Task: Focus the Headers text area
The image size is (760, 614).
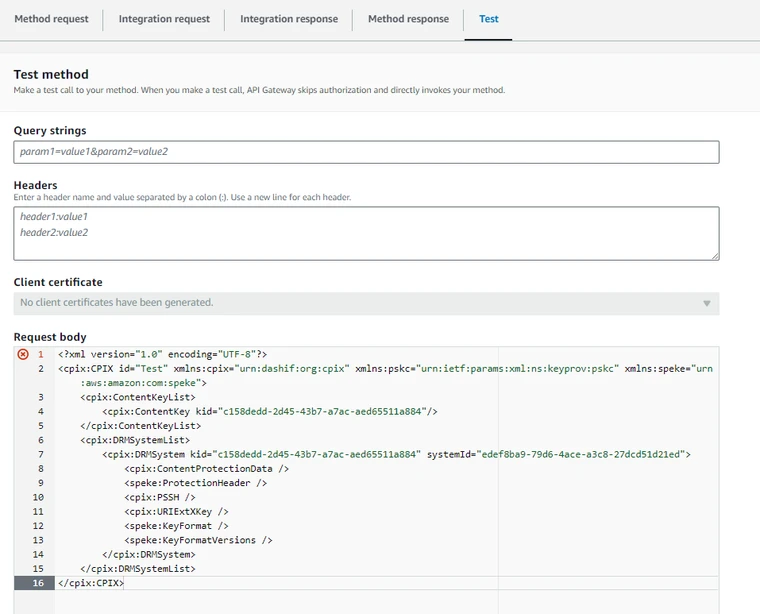Action: coord(366,233)
